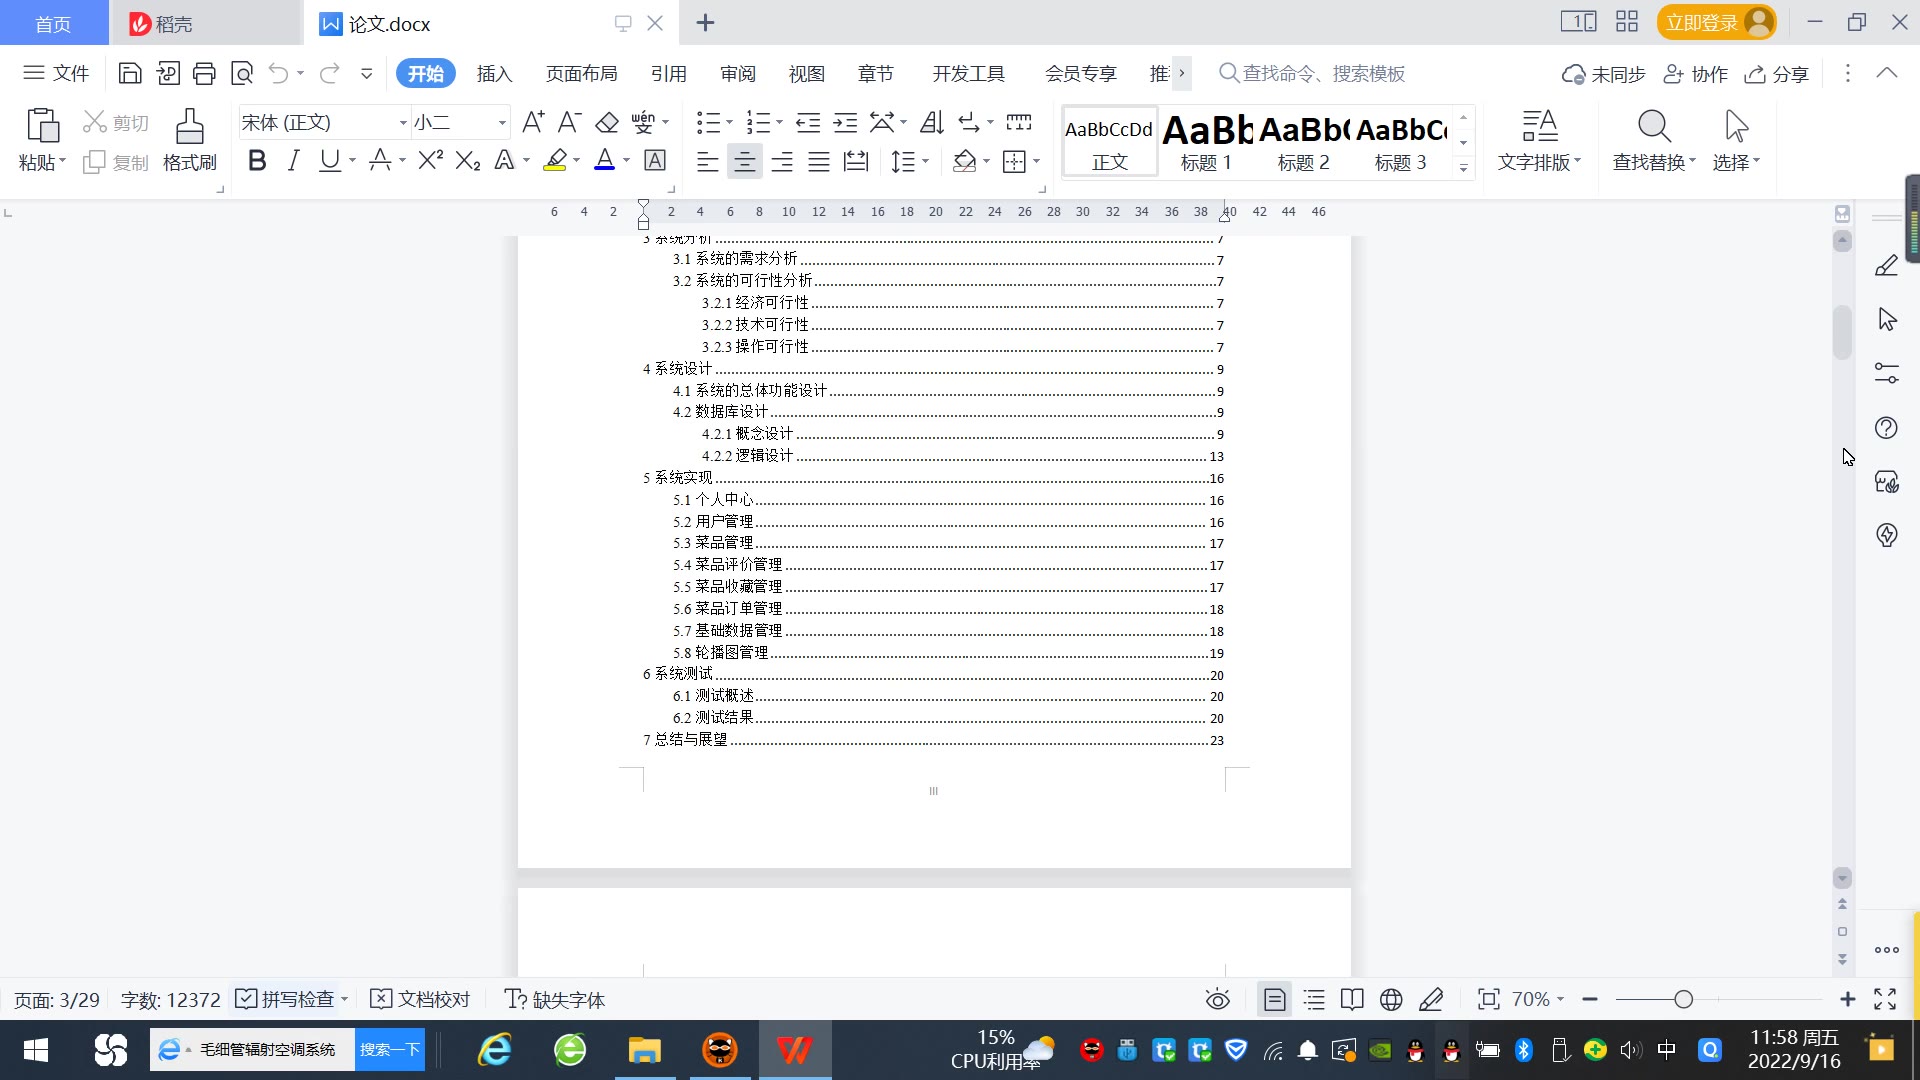Click the text highlight color marker

(x=555, y=160)
